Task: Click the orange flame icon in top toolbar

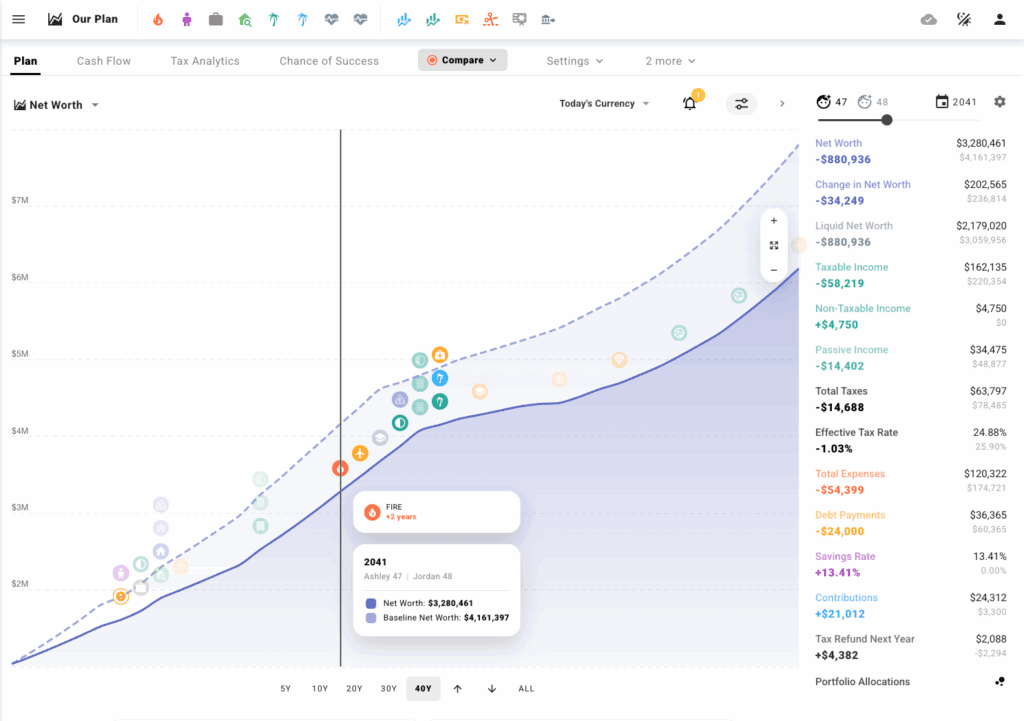Action: click(159, 19)
